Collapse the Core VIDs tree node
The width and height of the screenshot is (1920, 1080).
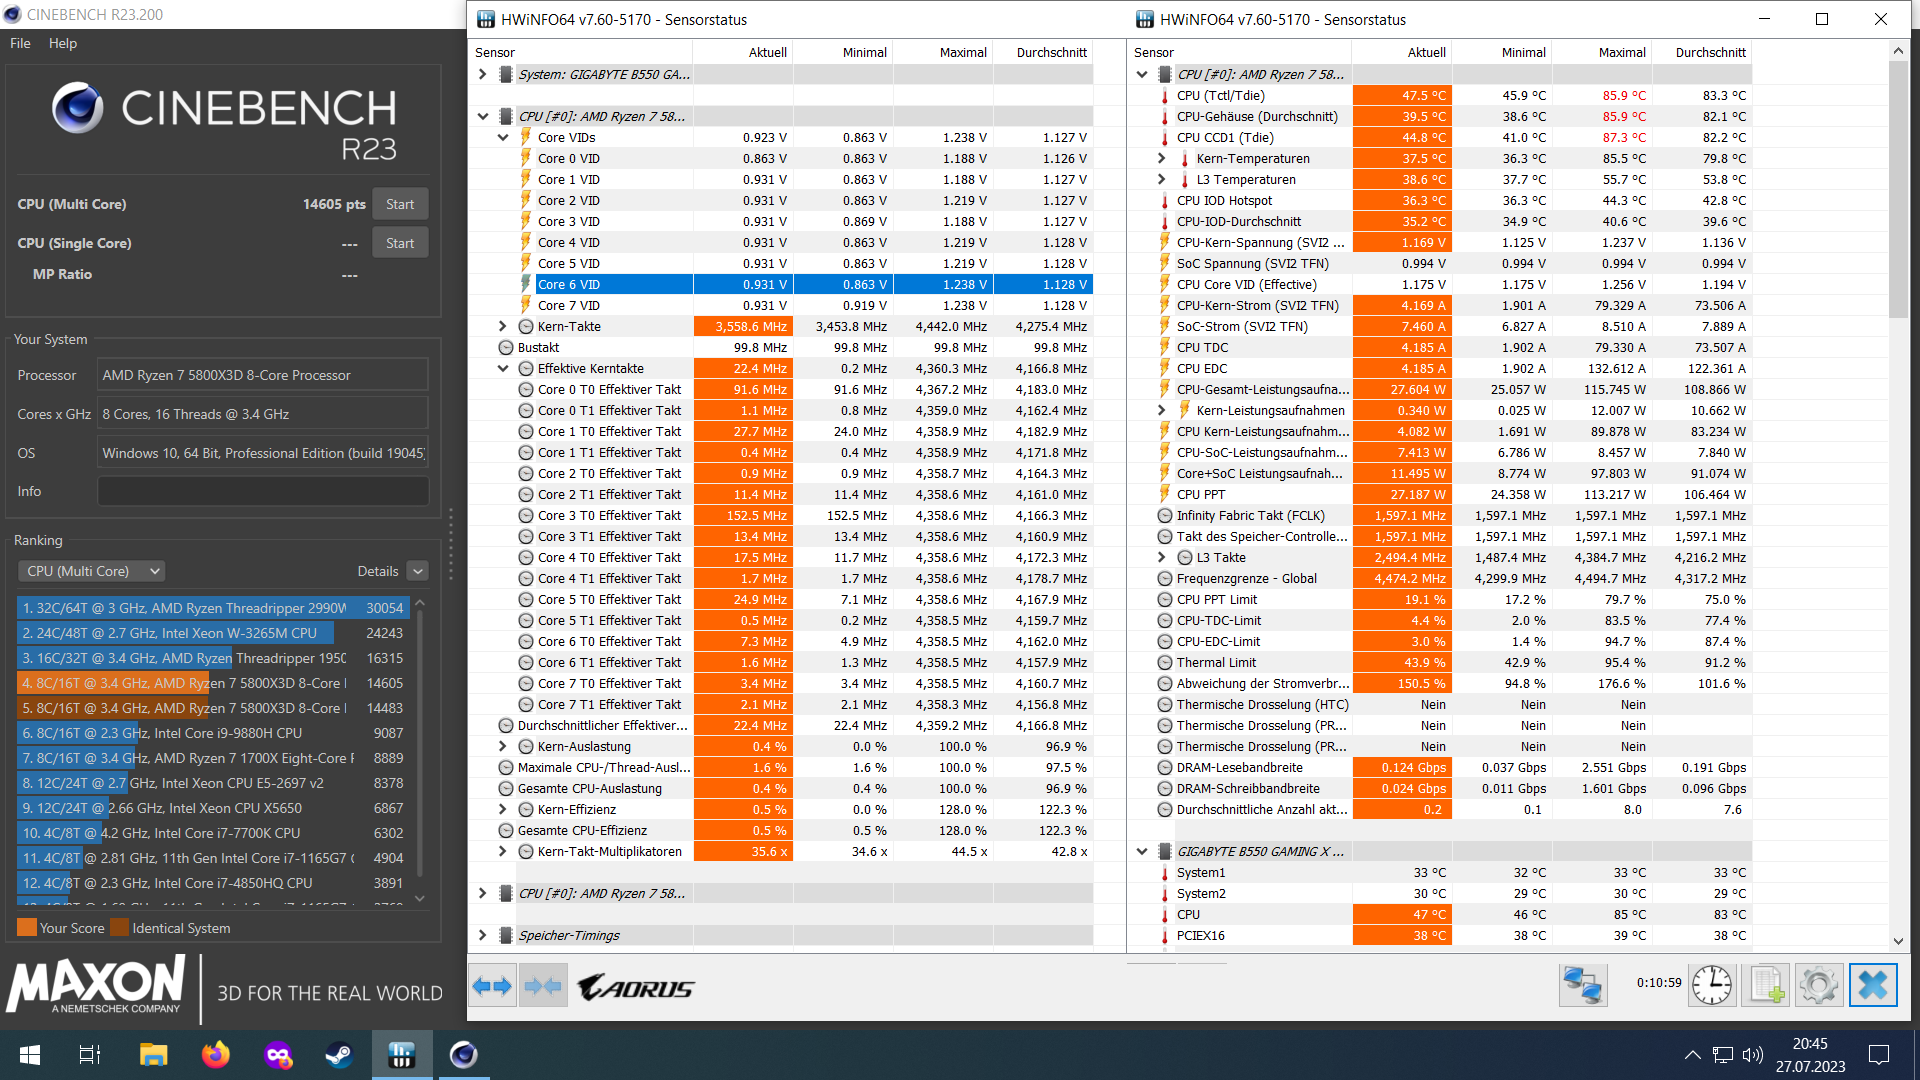point(503,137)
